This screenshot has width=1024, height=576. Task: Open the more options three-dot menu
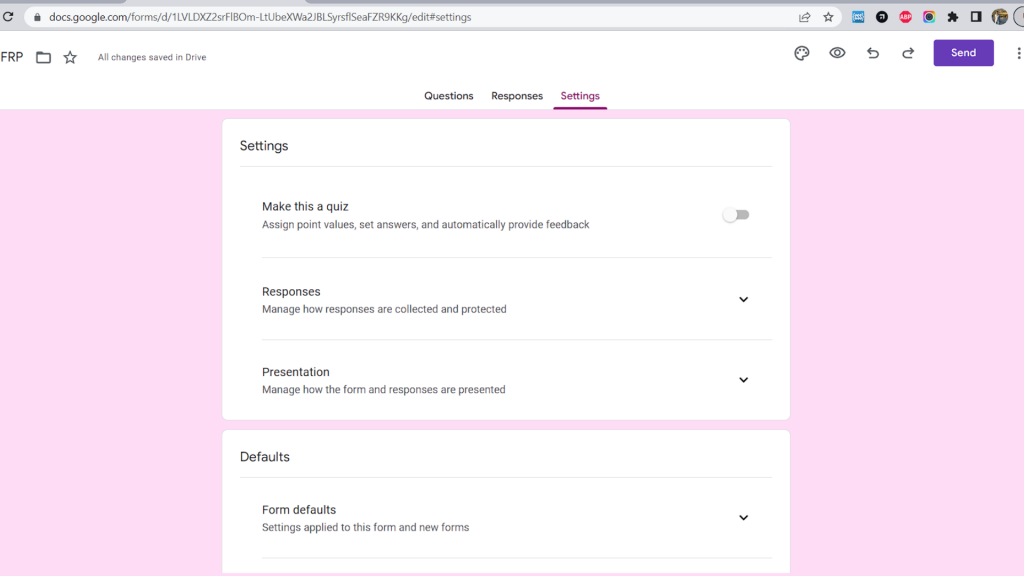click(1019, 53)
